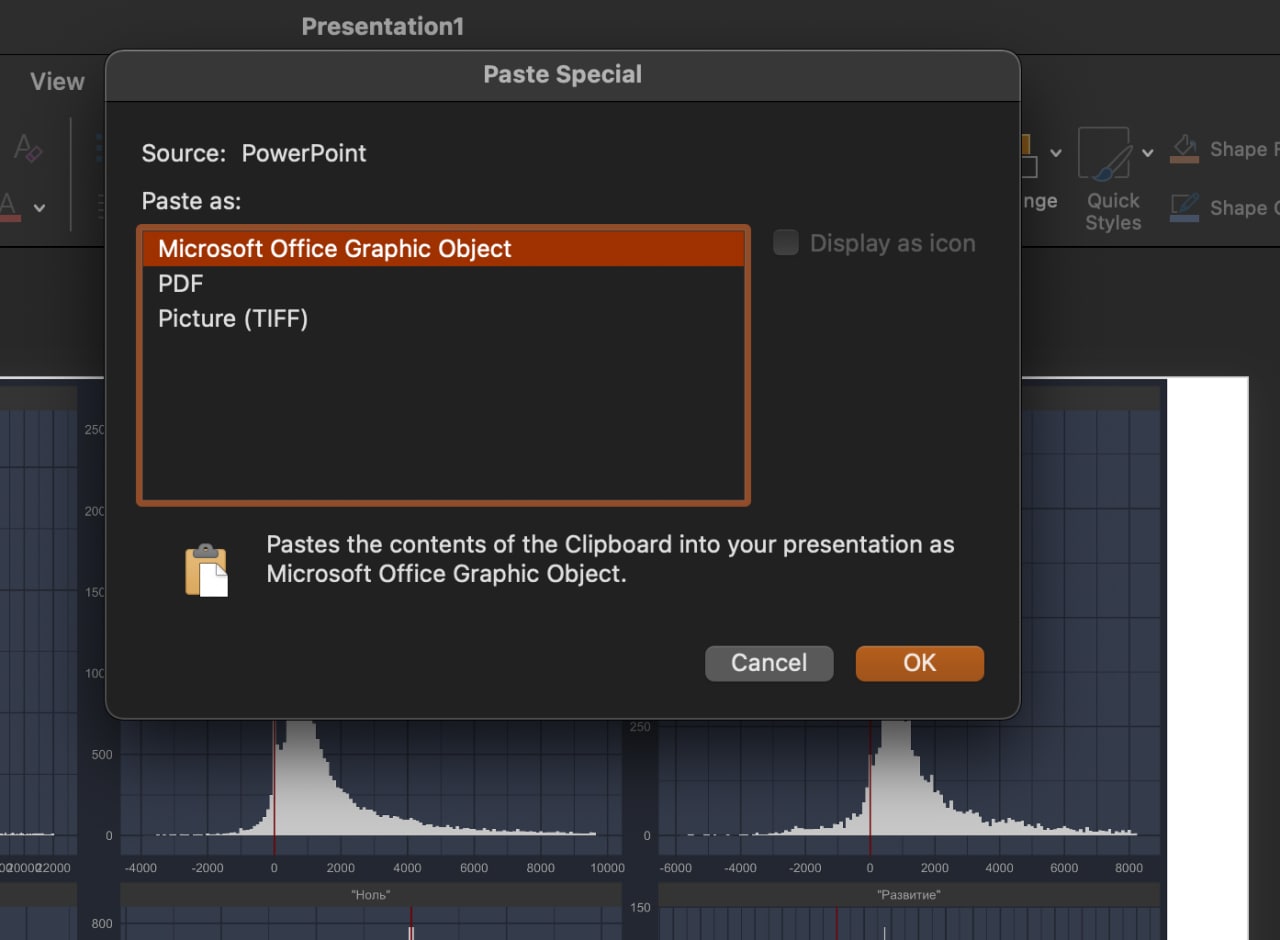Viewport: 1280px width, 940px height.
Task: Click the Quick Styles brush icon
Action: (x=1104, y=153)
